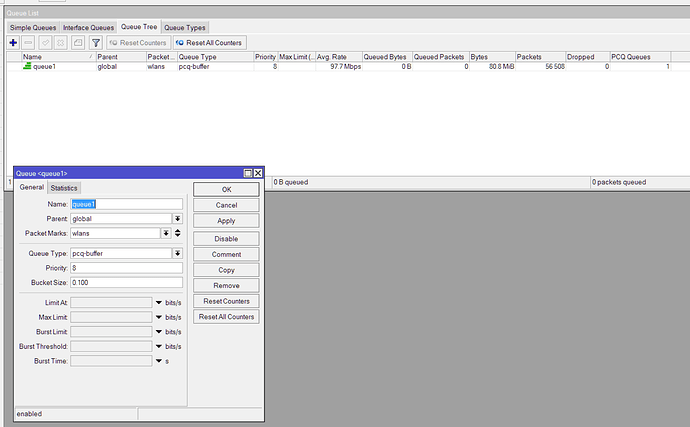Click the disable cross toolbar icon

click(61, 43)
